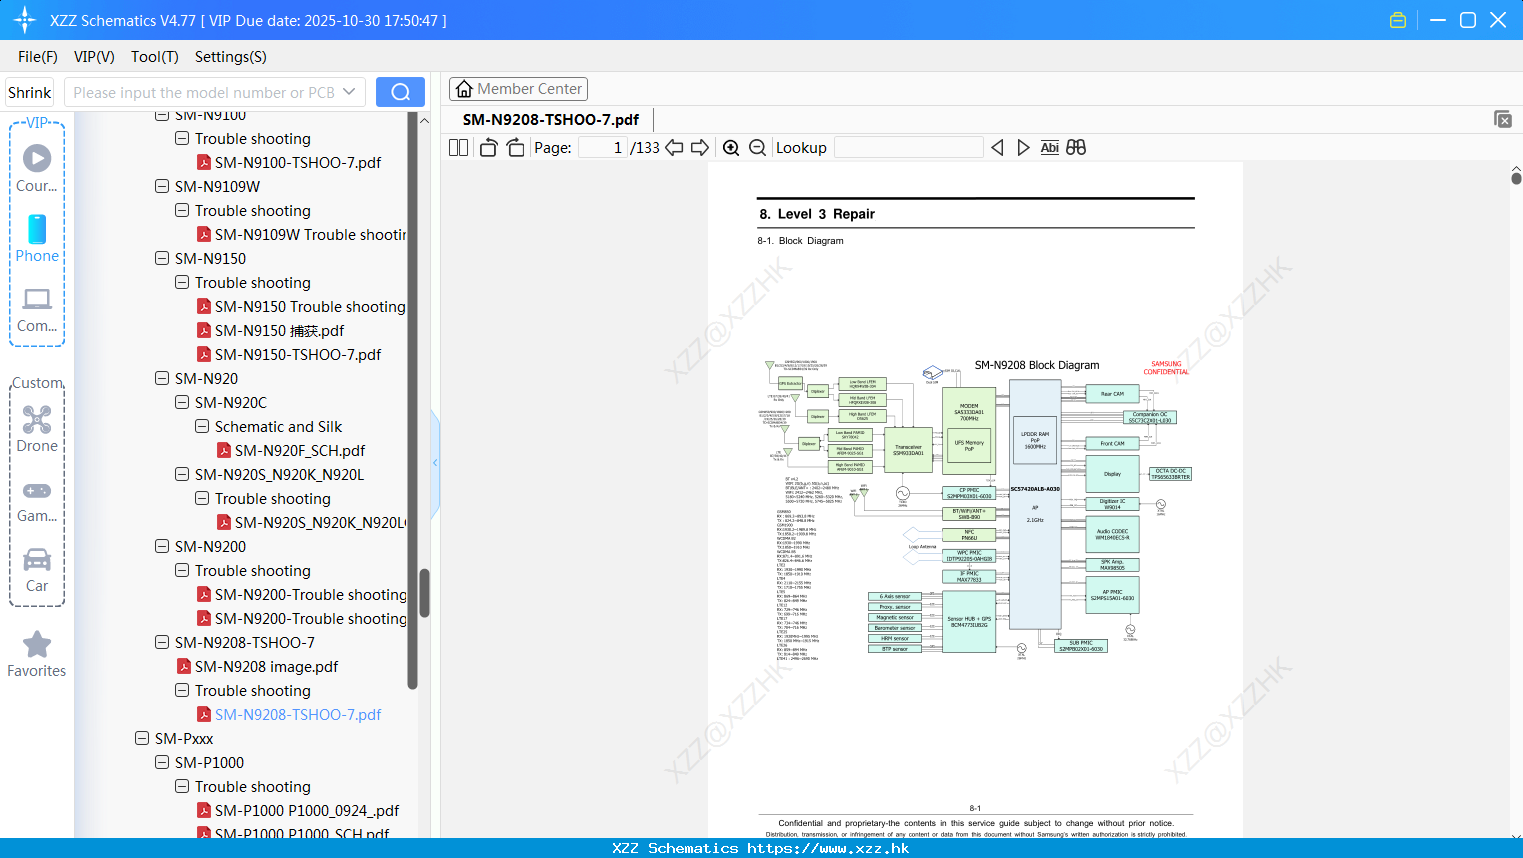The width and height of the screenshot is (1523, 858).
Task: Select the SM-N9208-TSHOO-7.pdf tab
Action: [x=551, y=119]
